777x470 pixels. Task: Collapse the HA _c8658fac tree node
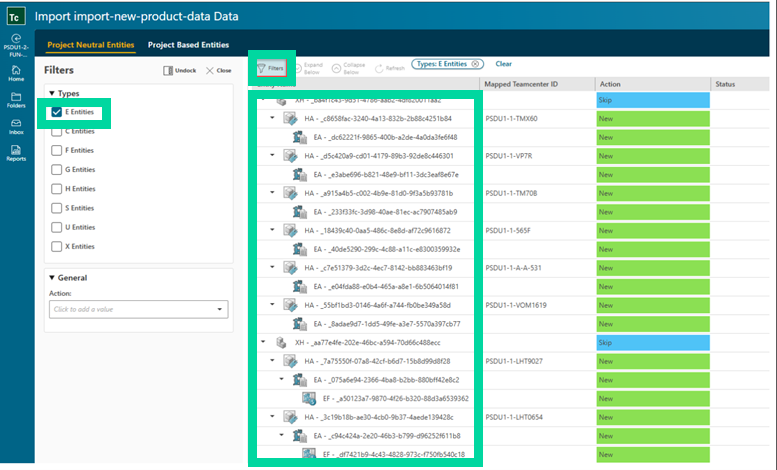[273, 118]
